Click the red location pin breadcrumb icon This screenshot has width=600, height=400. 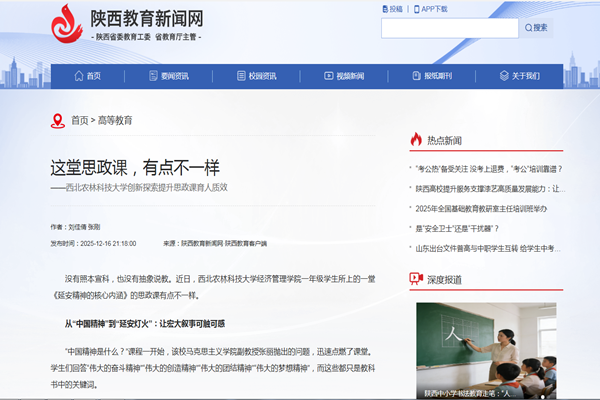[58, 121]
